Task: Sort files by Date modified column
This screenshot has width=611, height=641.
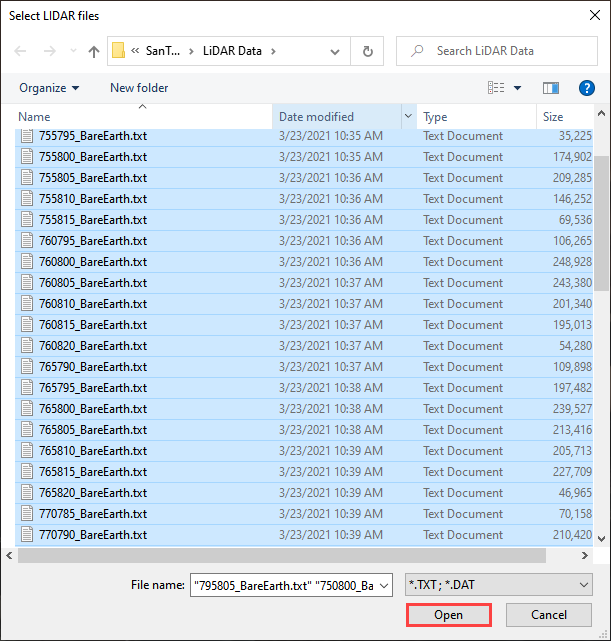Action: (x=338, y=117)
